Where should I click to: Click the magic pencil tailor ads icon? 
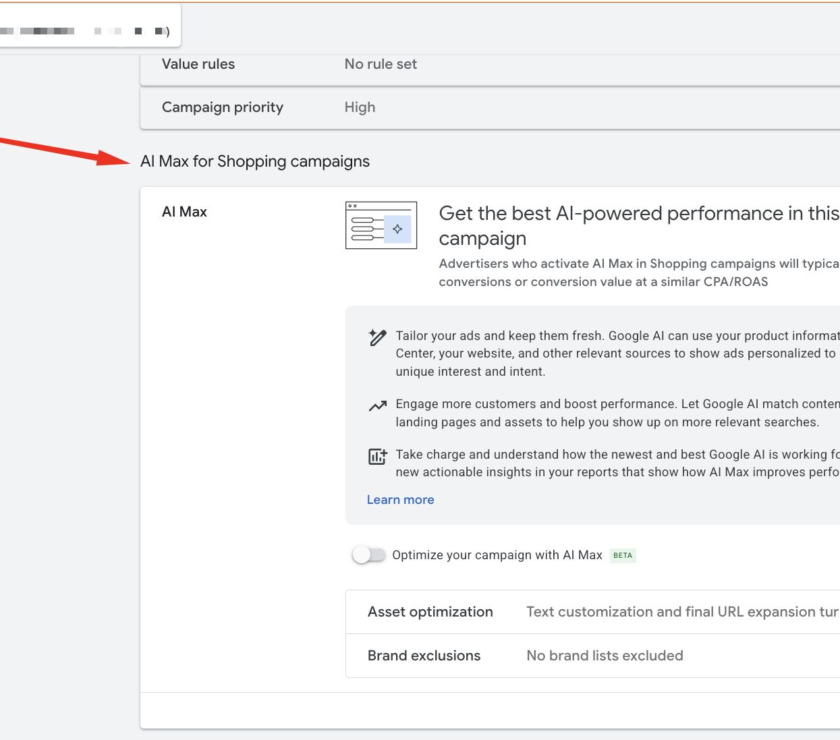(x=377, y=337)
